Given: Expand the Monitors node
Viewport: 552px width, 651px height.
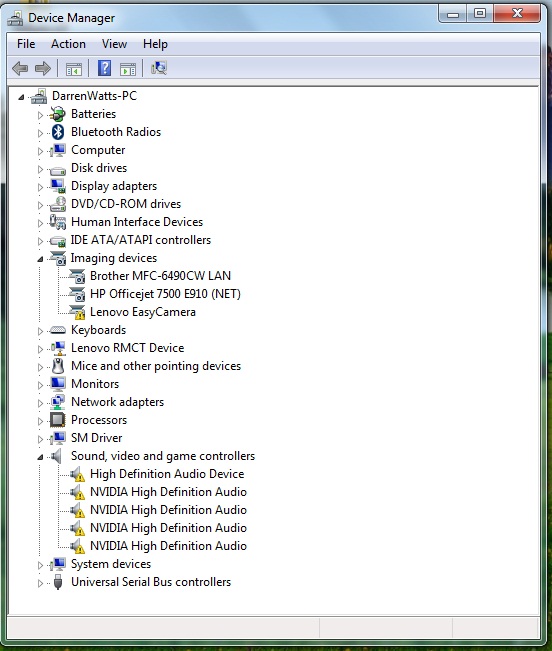Looking at the screenshot, I should [x=40, y=385].
